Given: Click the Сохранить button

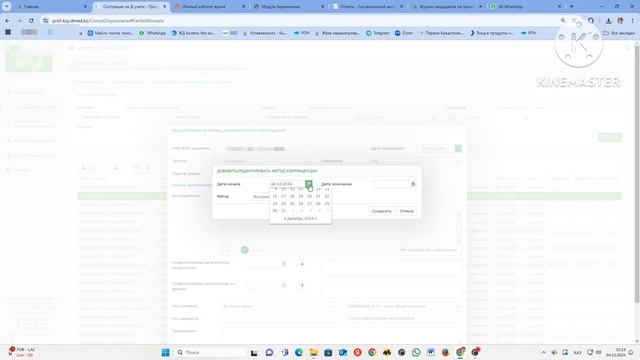Looking at the screenshot, I should click(382, 211).
